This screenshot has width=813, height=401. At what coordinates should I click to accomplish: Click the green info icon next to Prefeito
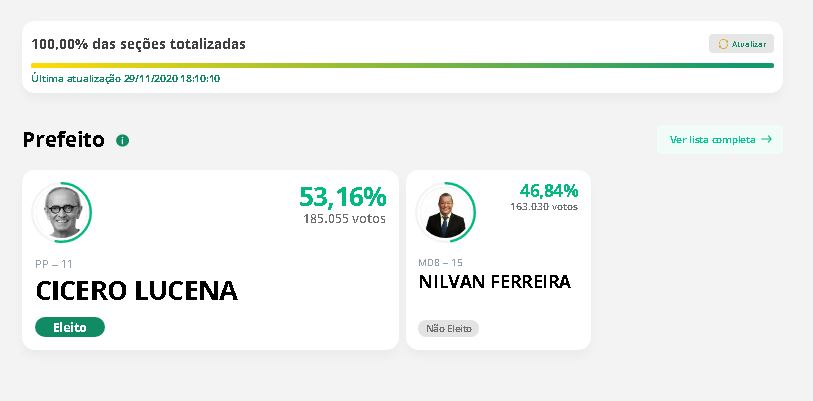[123, 140]
